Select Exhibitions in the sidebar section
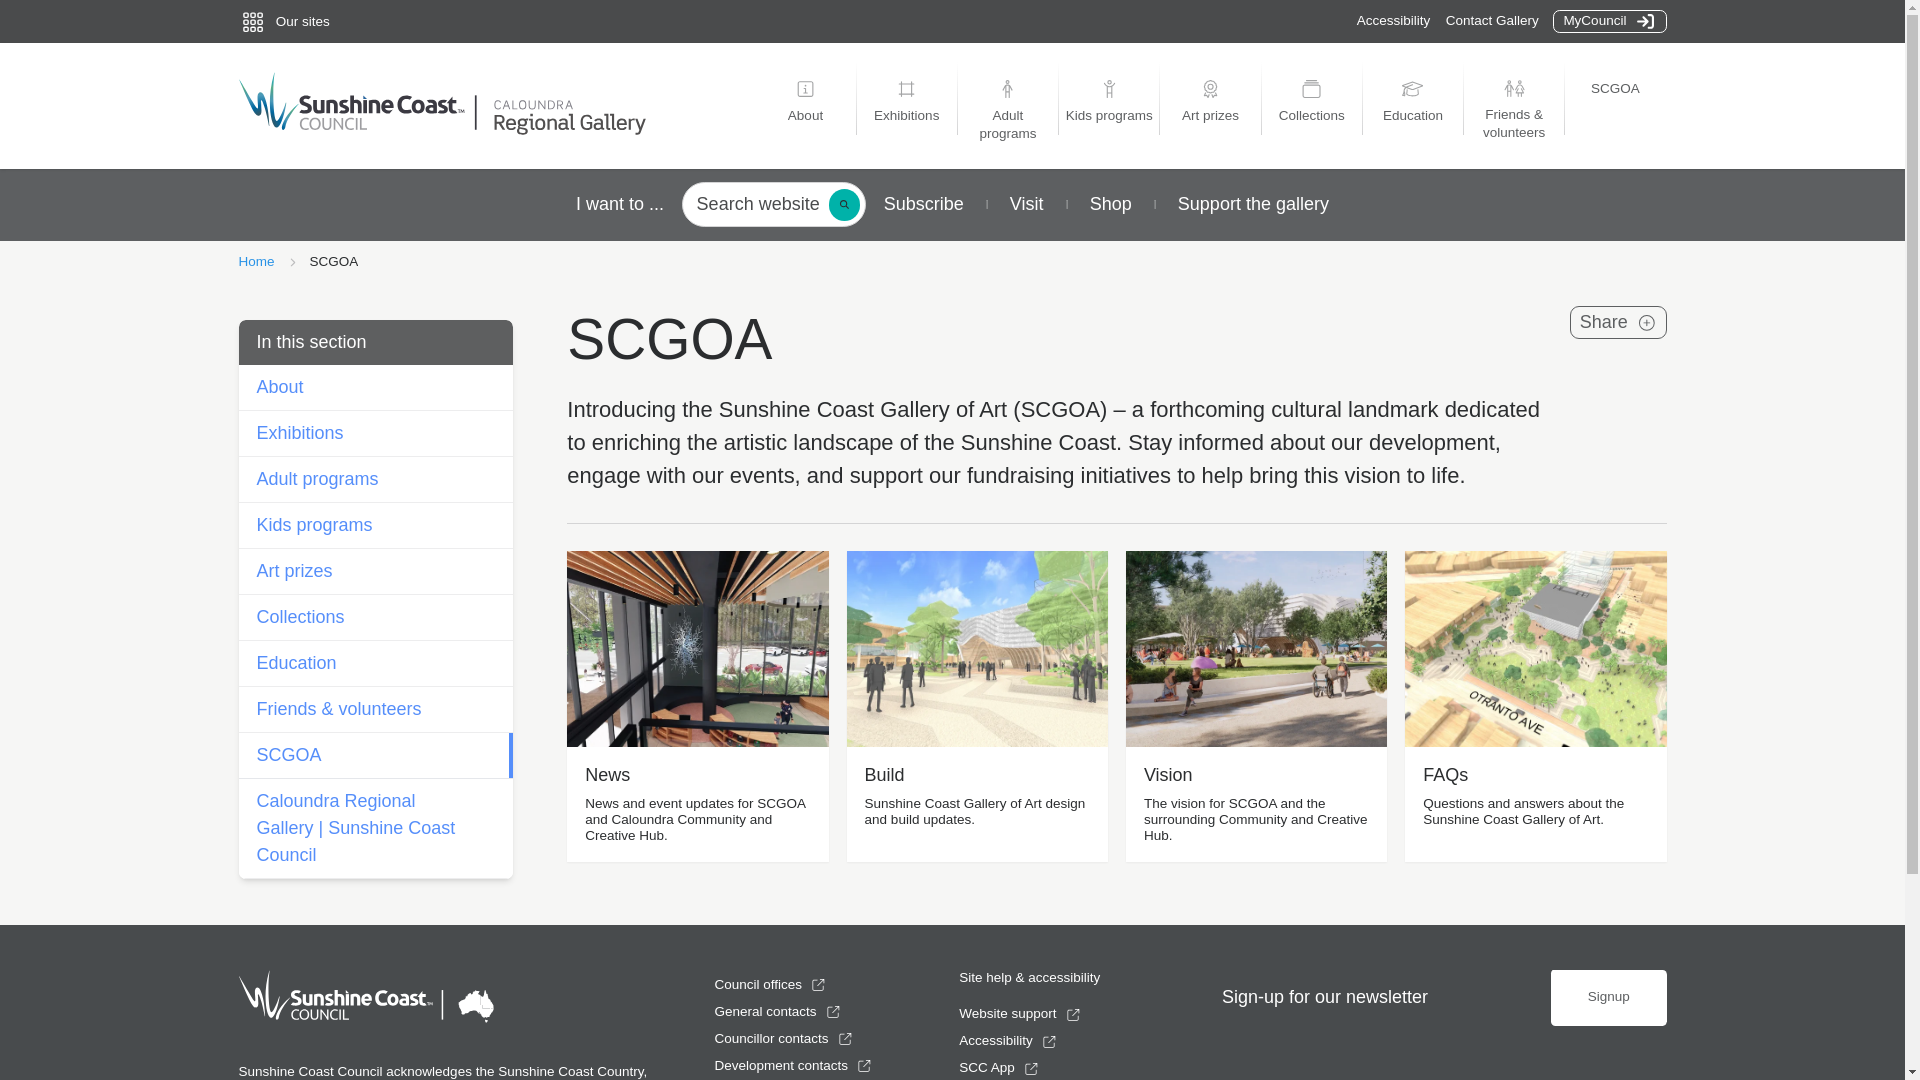1920x1080 pixels. pyautogui.click(x=375, y=434)
